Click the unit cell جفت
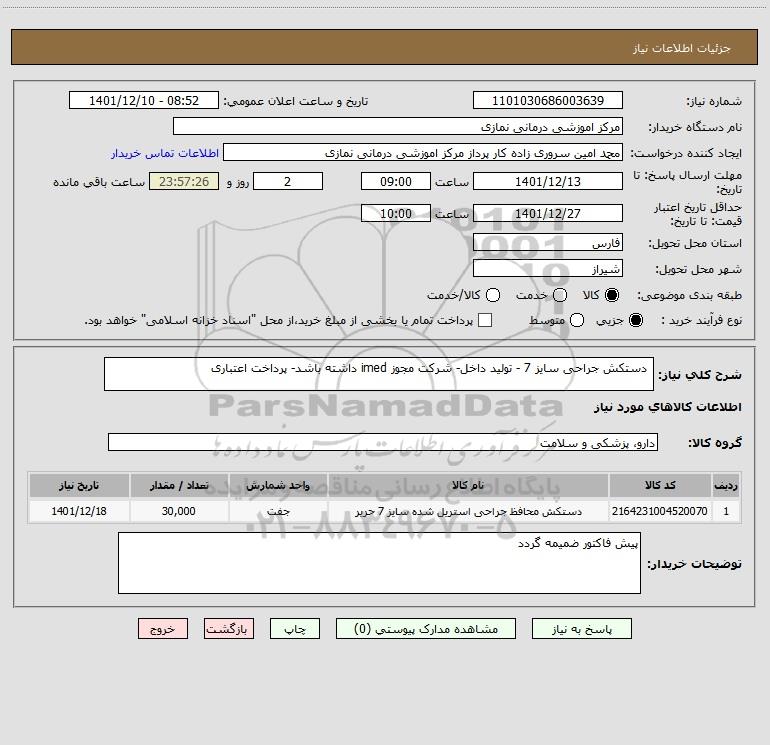Image resolution: width=770 pixels, height=745 pixels. click(278, 511)
